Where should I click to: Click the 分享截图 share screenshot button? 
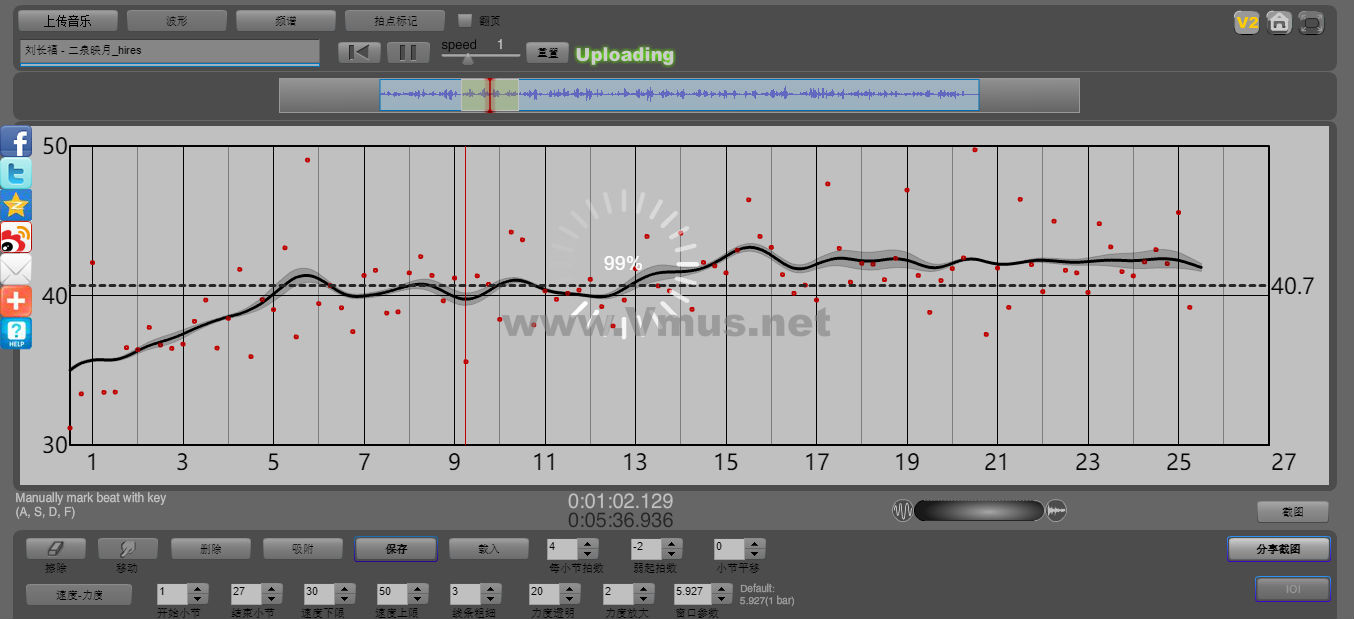coord(1278,549)
